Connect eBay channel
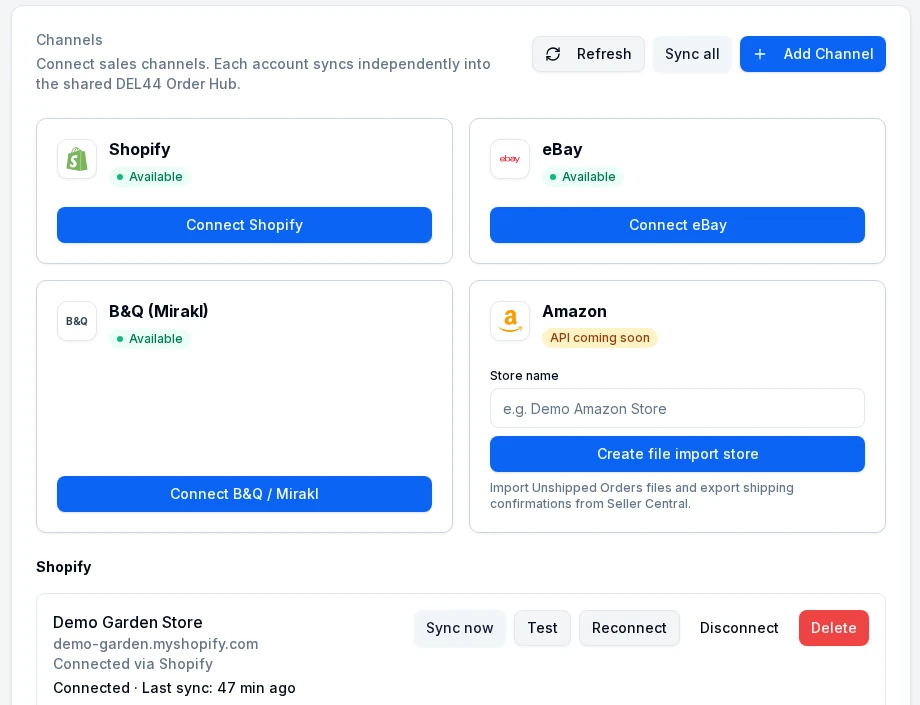 (677, 225)
